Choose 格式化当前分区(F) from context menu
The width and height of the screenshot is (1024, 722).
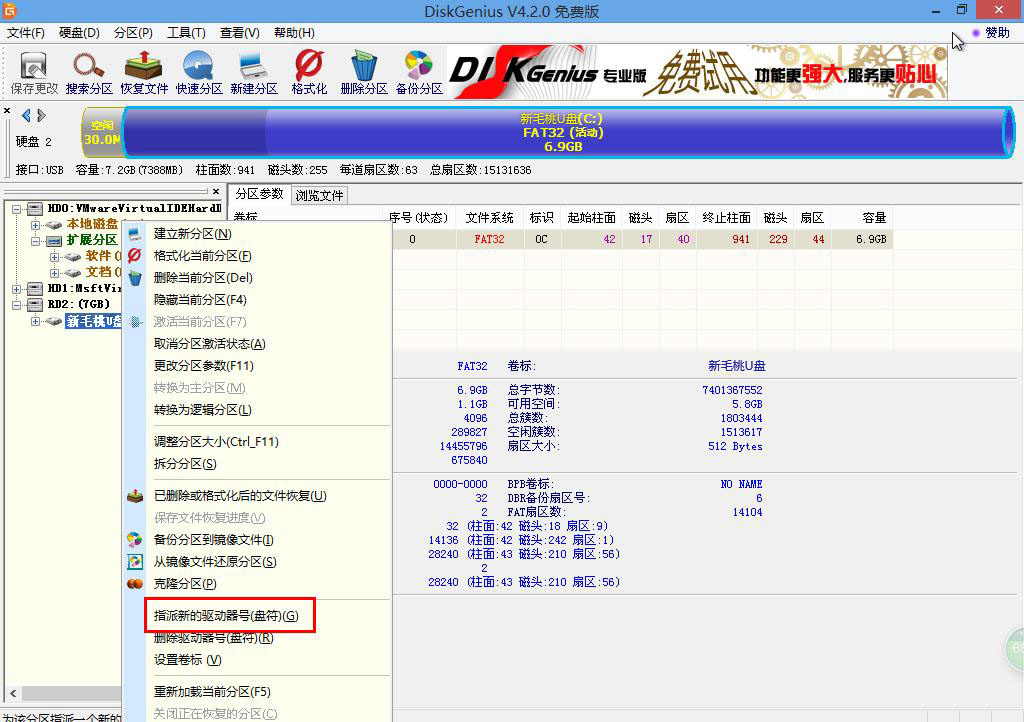(x=202, y=256)
